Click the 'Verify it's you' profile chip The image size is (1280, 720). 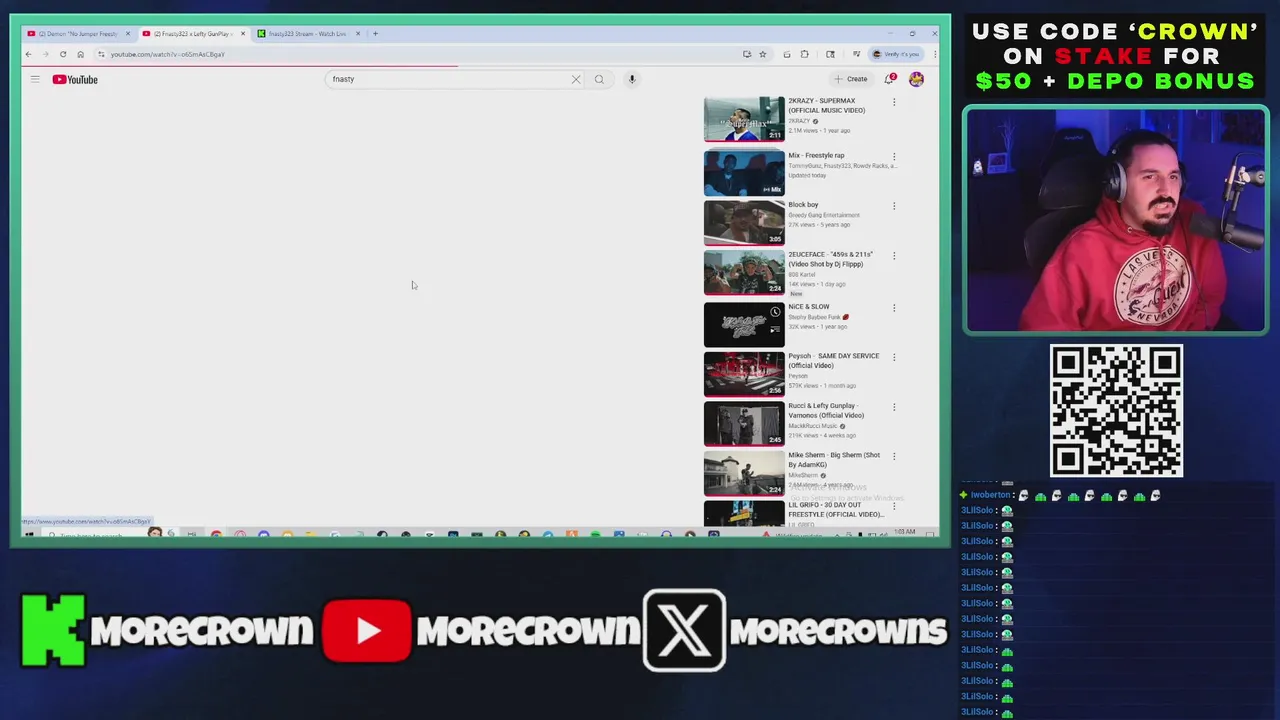pyautogui.click(x=895, y=54)
